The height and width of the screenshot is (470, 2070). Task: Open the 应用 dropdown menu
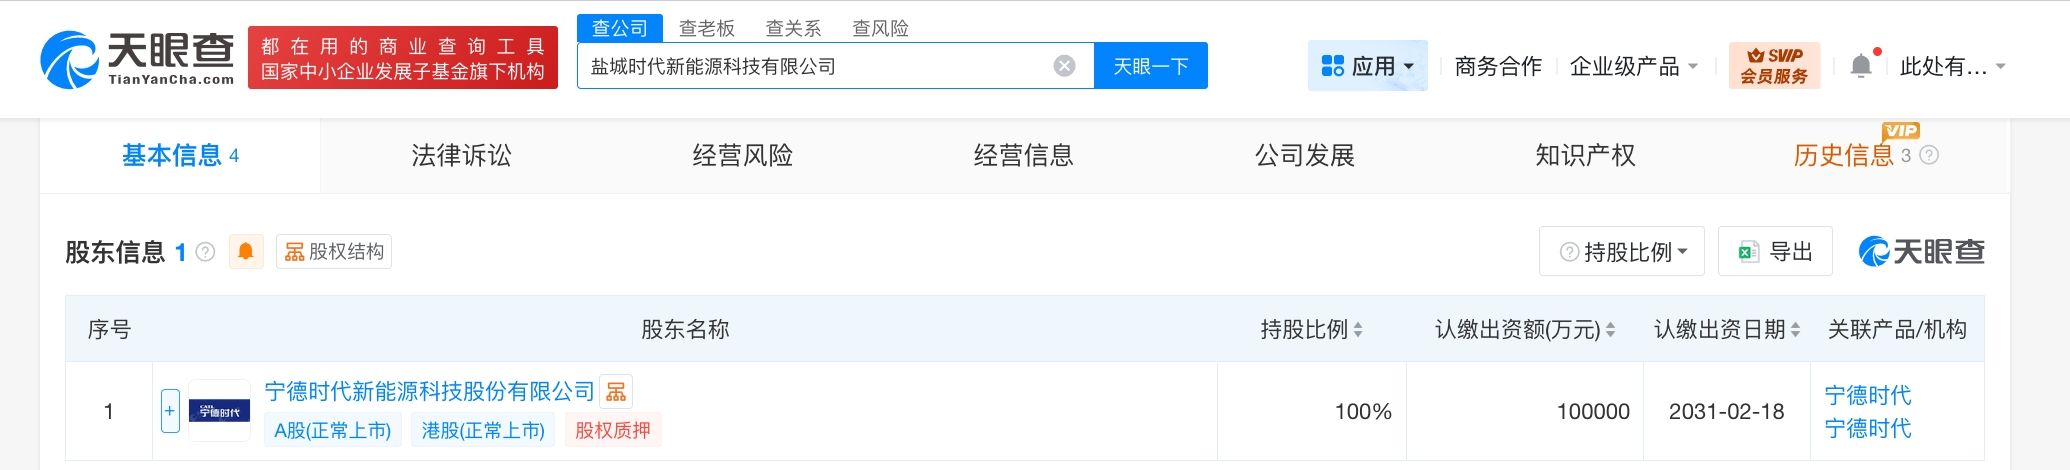1367,66
